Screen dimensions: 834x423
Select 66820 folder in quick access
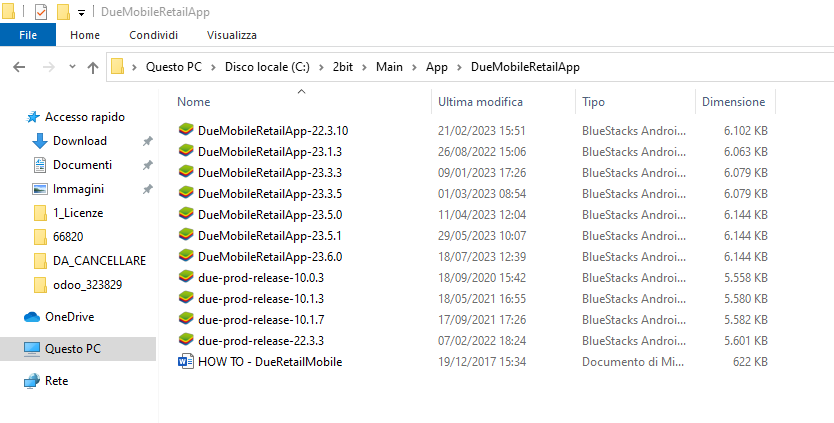[68, 237]
